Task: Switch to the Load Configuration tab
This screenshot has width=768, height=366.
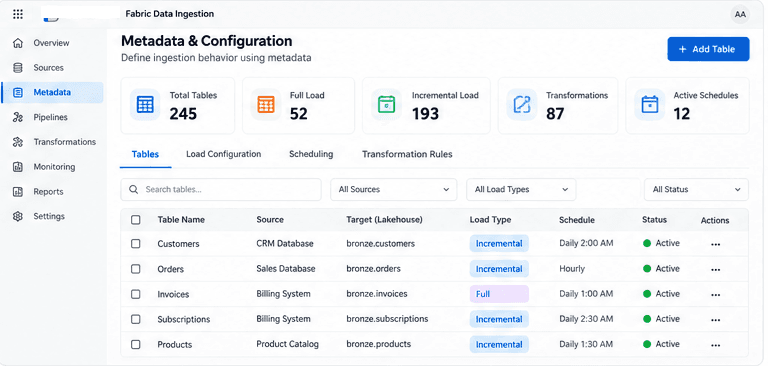Action: pyautogui.click(x=223, y=154)
